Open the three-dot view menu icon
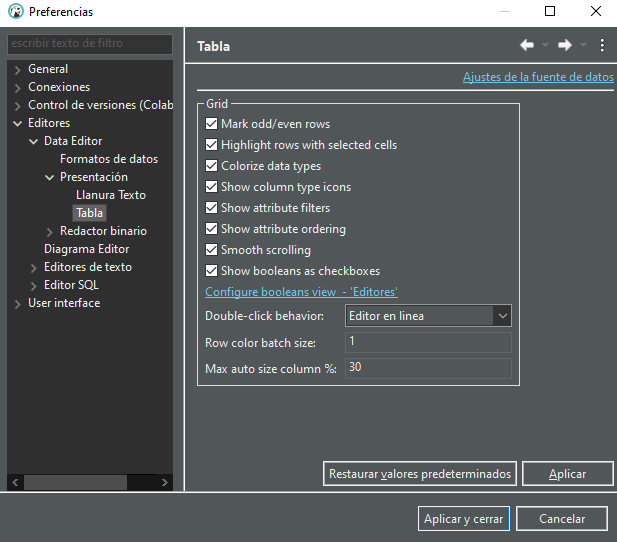Viewport: 617px width, 542px height. (x=602, y=45)
